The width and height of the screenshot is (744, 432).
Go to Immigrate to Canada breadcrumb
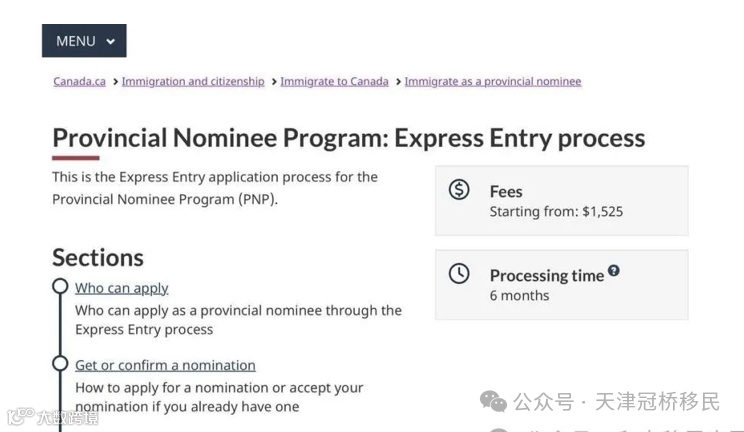[x=334, y=82]
